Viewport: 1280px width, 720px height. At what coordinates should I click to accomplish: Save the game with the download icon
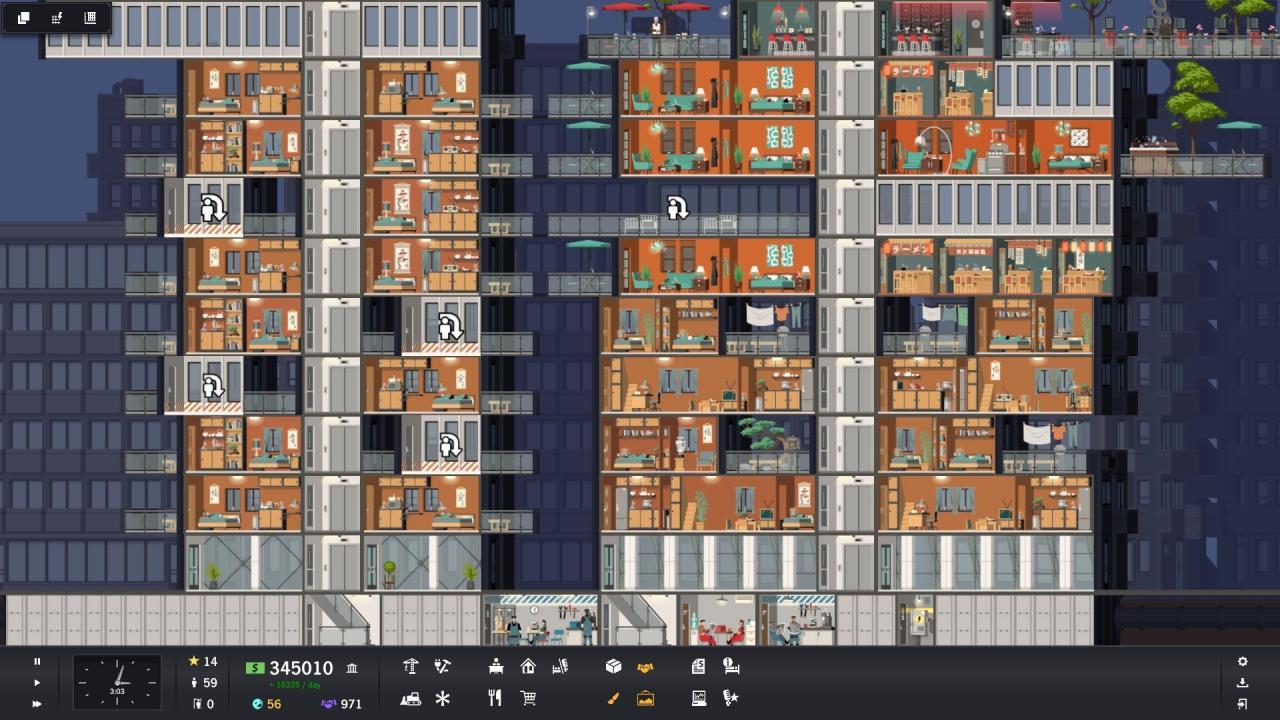pyautogui.click(x=1243, y=682)
